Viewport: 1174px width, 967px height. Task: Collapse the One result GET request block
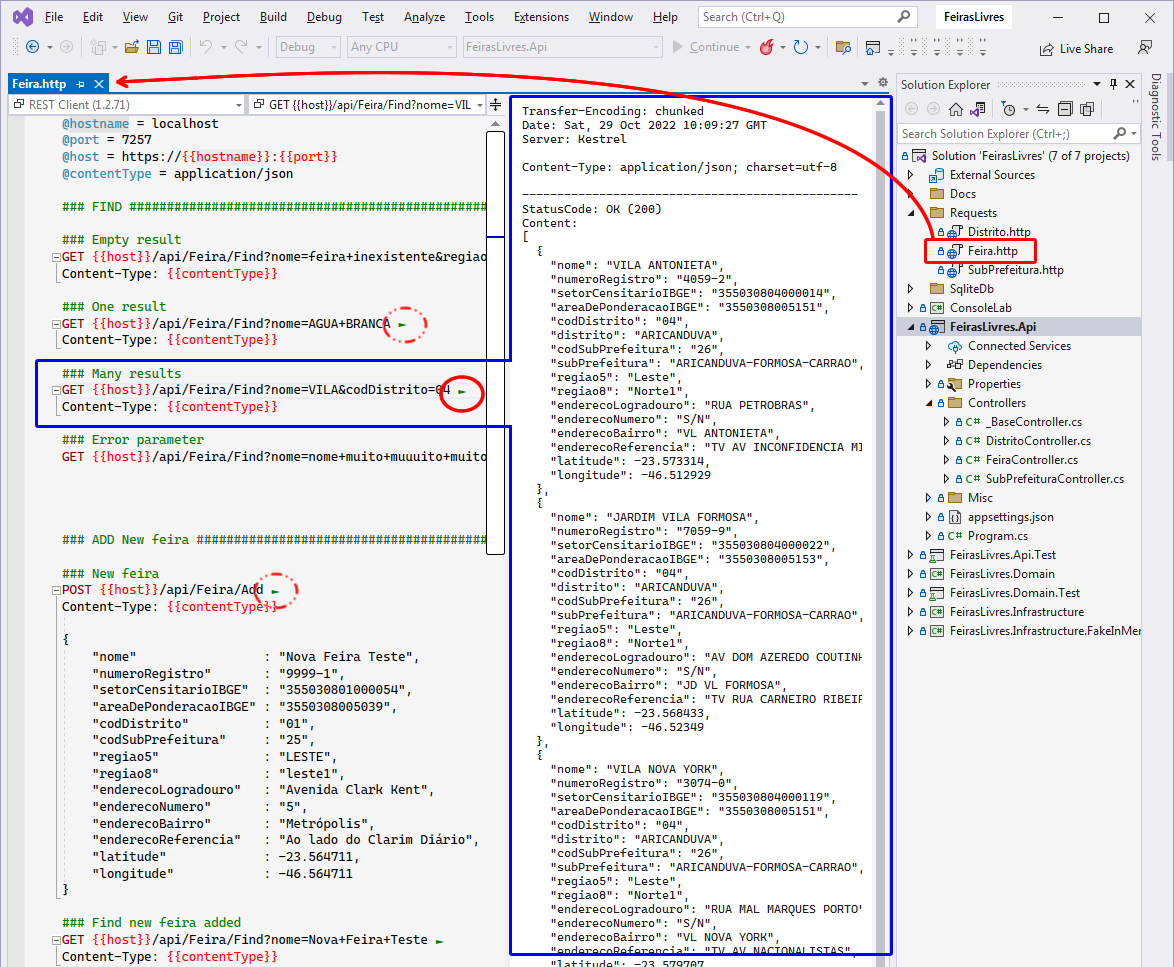click(56, 324)
